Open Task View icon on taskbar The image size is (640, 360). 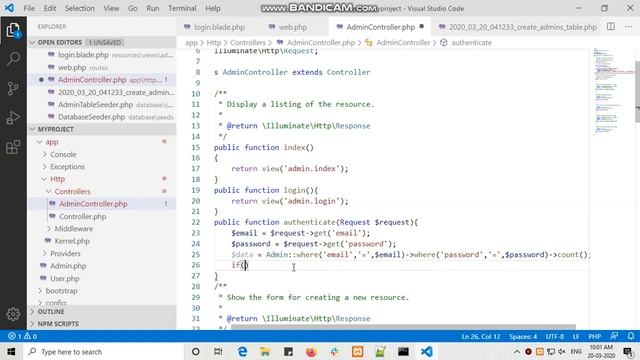(x=218, y=351)
